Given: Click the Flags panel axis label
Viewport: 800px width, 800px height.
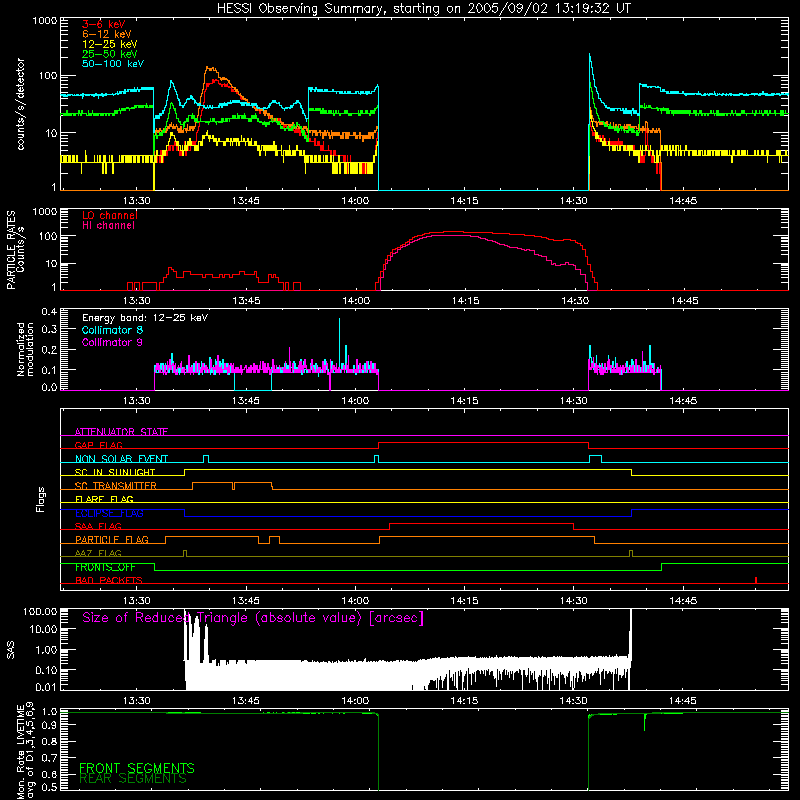Looking at the screenshot, I should coord(40,499).
